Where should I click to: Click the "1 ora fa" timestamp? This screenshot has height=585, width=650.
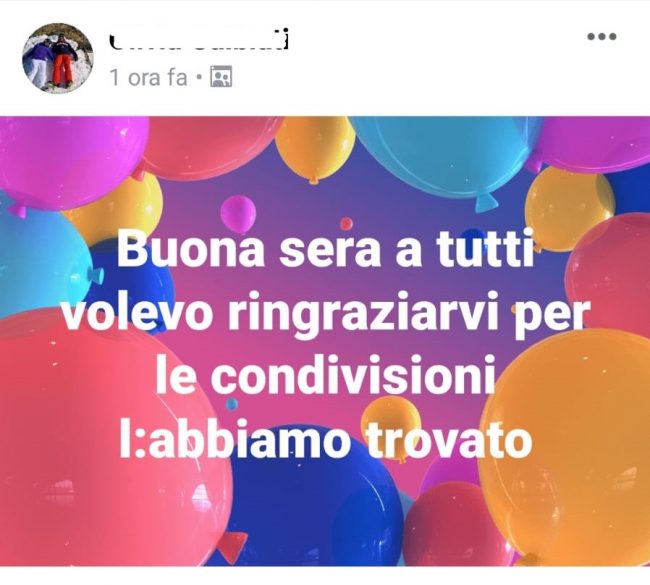click(148, 77)
